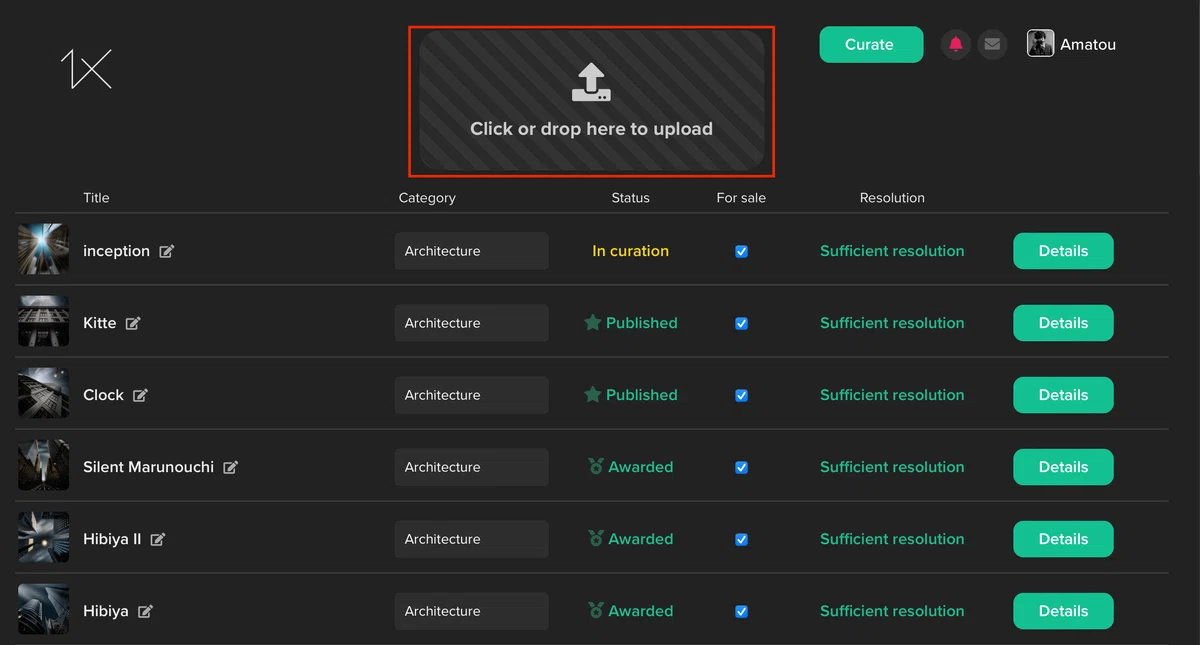Image resolution: width=1200 pixels, height=645 pixels.
Task: Uncheck For sale on Kitte
Action: coord(741,324)
